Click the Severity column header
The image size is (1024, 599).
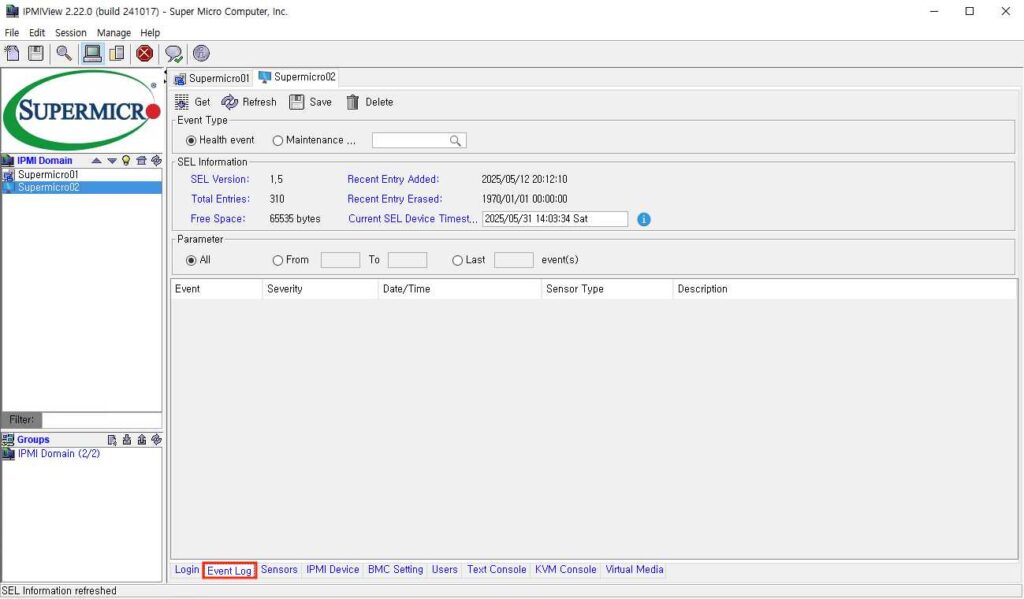[x=320, y=289]
